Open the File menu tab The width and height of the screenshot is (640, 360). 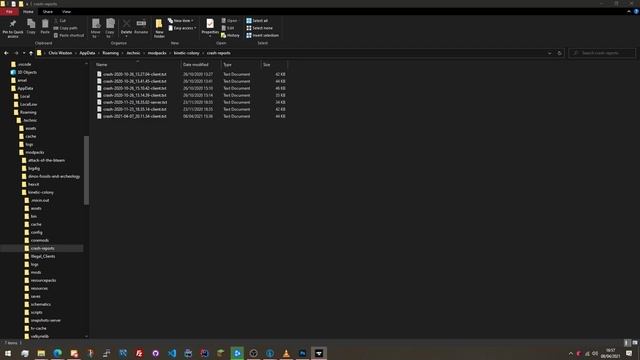9,12
